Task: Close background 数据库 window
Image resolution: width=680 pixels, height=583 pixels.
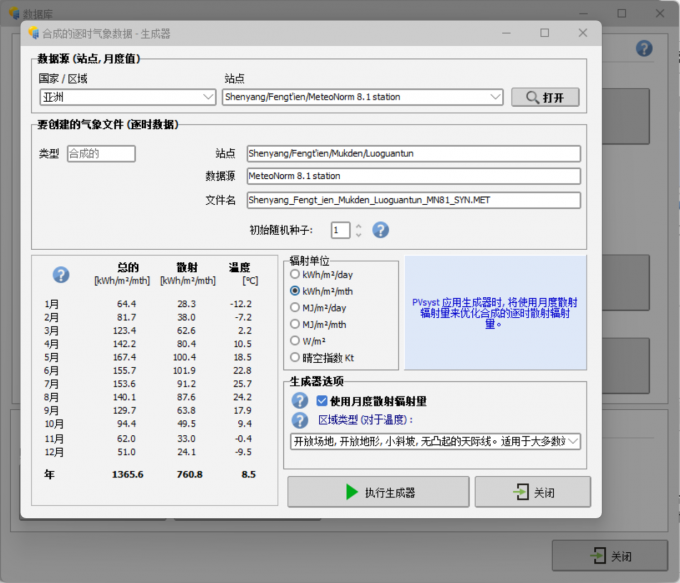Action: click(660, 13)
